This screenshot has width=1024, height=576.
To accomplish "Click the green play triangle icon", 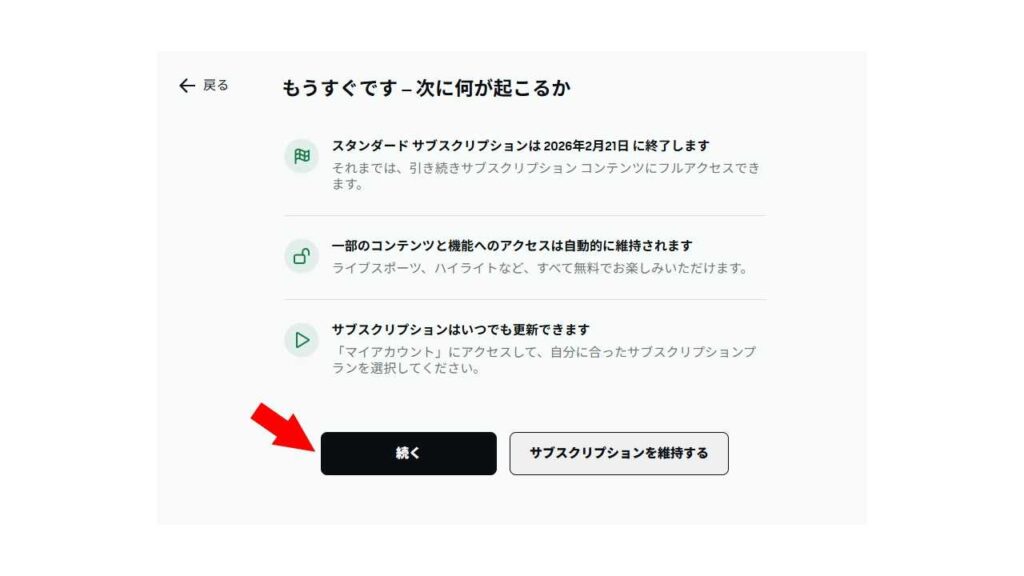I will pos(302,340).
